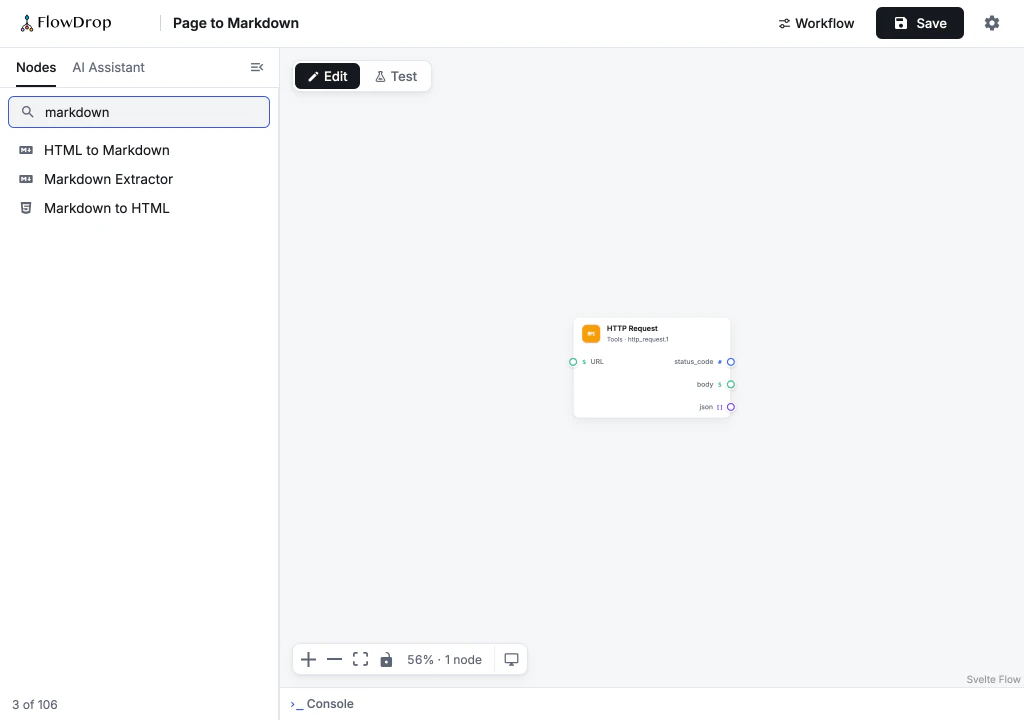Screen dimensions: 1024x720
Task: Focus the node search field
Action: click(x=139, y=112)
